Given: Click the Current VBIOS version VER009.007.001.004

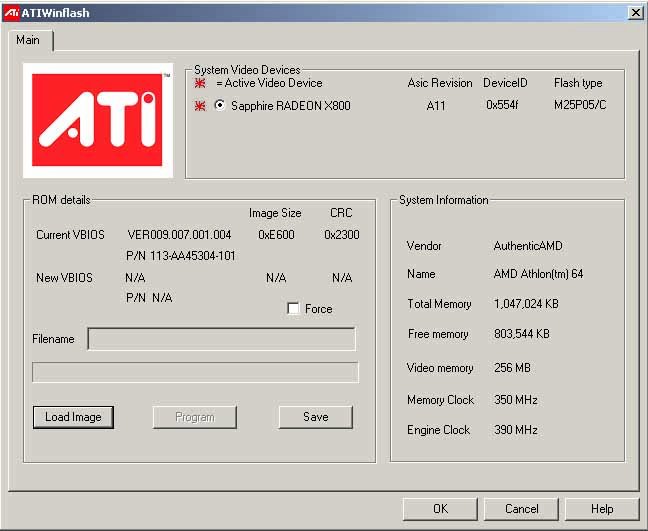Looking at the screenshot, I should pyautogui.click(x=179, y=235).
